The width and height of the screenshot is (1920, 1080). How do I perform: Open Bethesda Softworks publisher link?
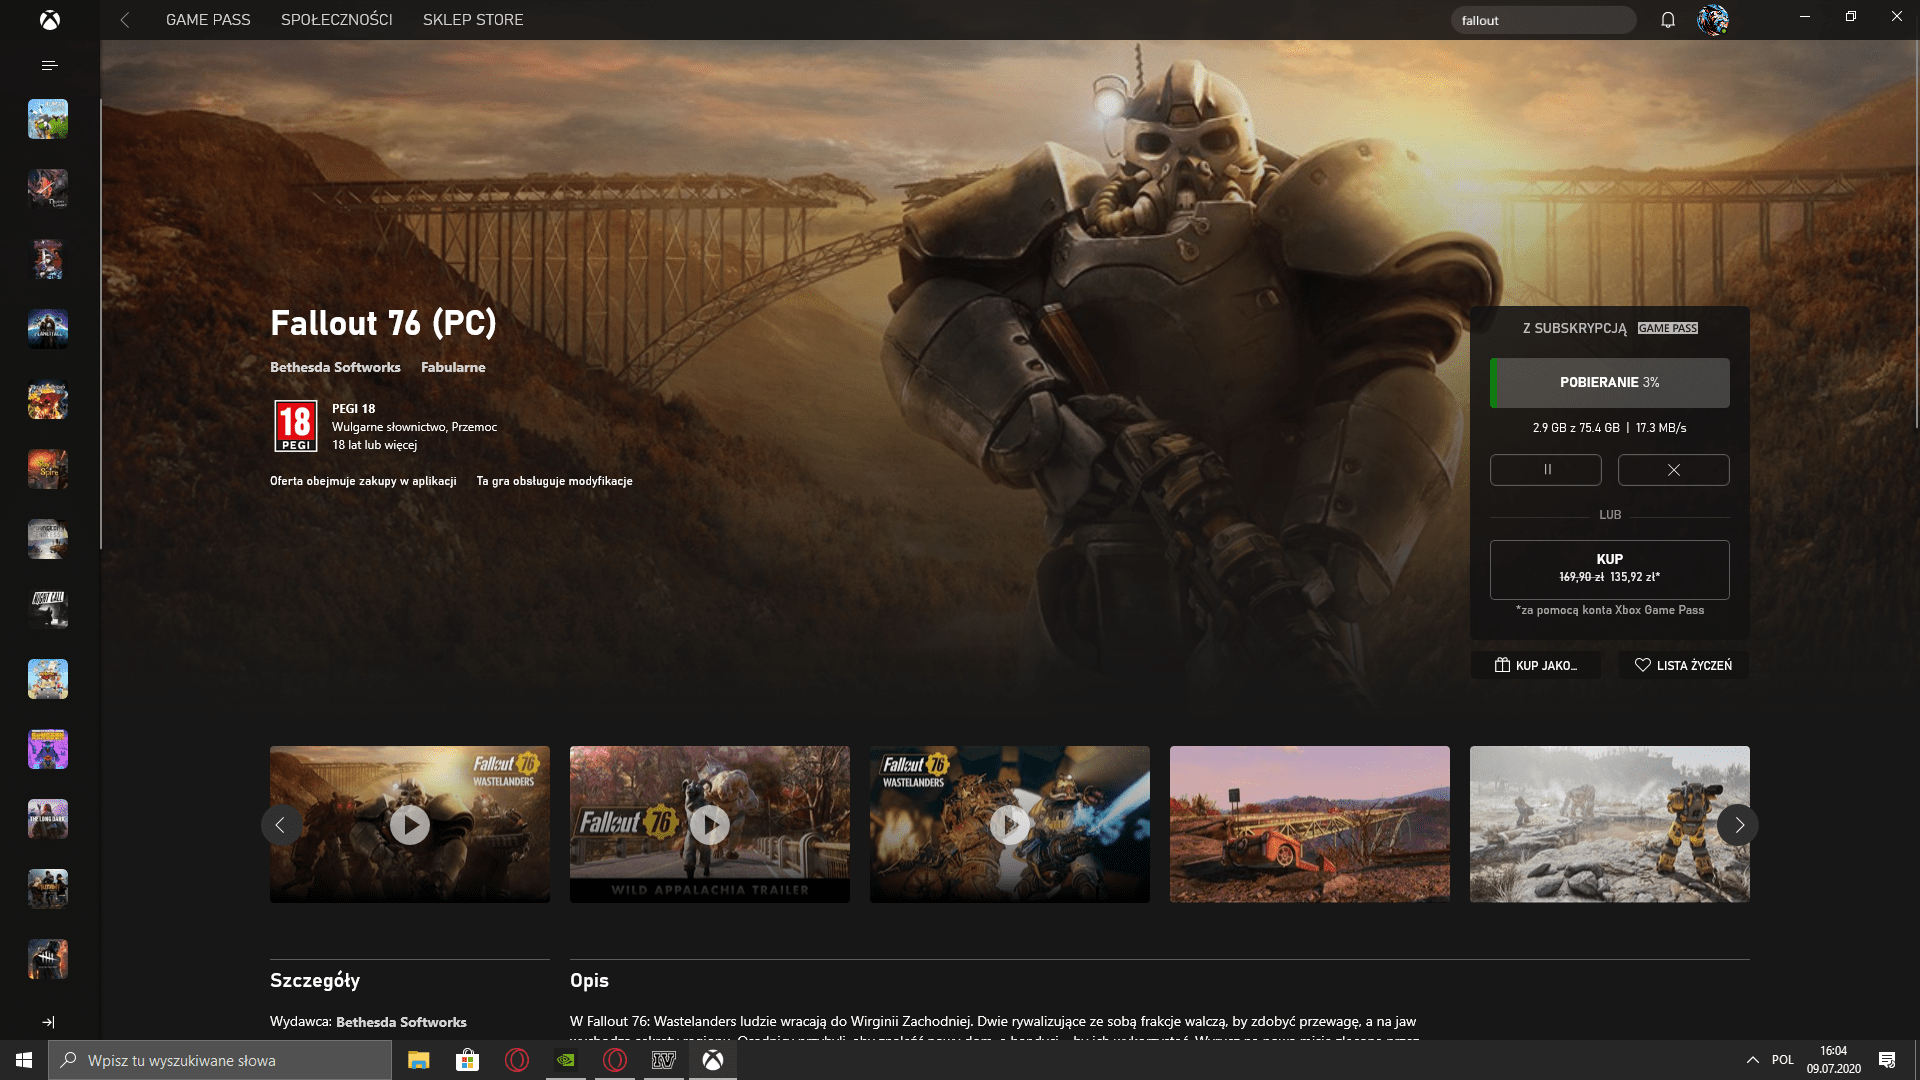(x=335, y=367)
